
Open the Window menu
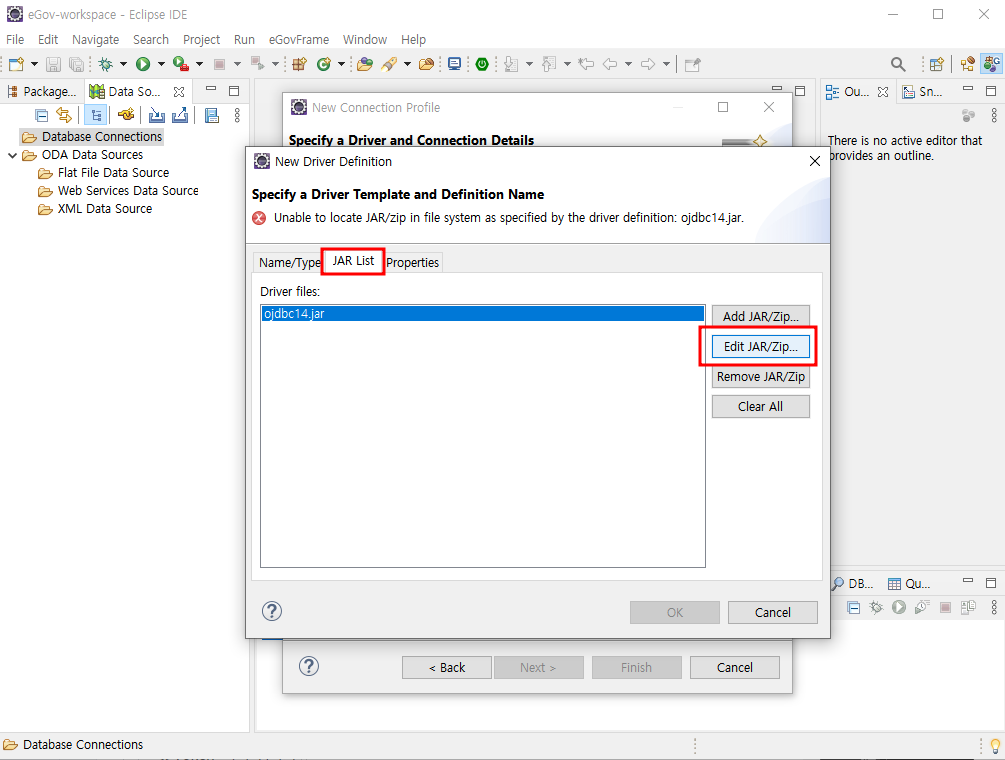coord(365,40)
